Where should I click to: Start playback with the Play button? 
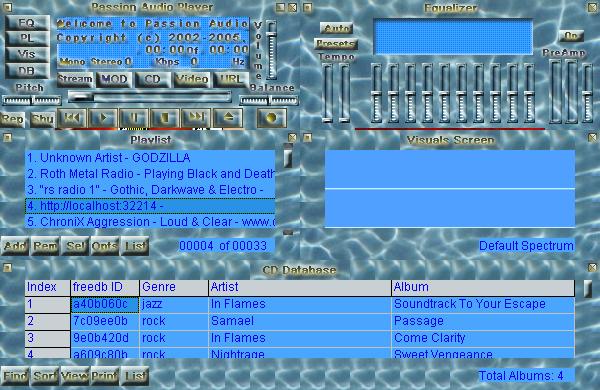103,117
